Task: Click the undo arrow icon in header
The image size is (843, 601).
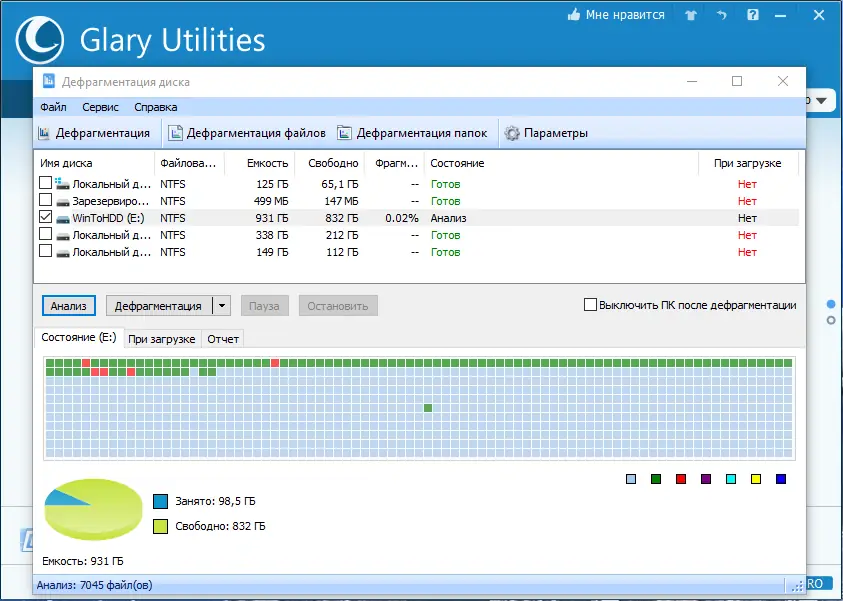Action: pyautogui.click(x=721, y=15)
